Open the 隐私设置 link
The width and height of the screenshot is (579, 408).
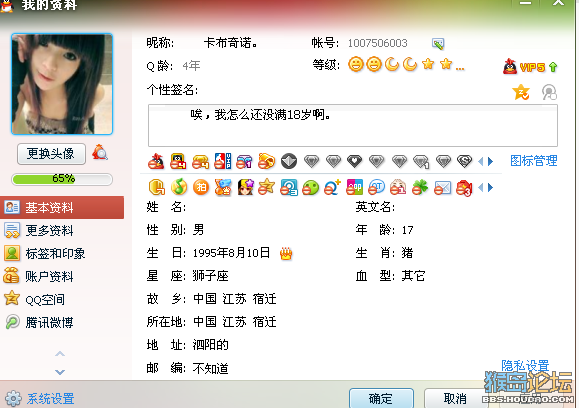pyautogui.click(x=525, y=366)
